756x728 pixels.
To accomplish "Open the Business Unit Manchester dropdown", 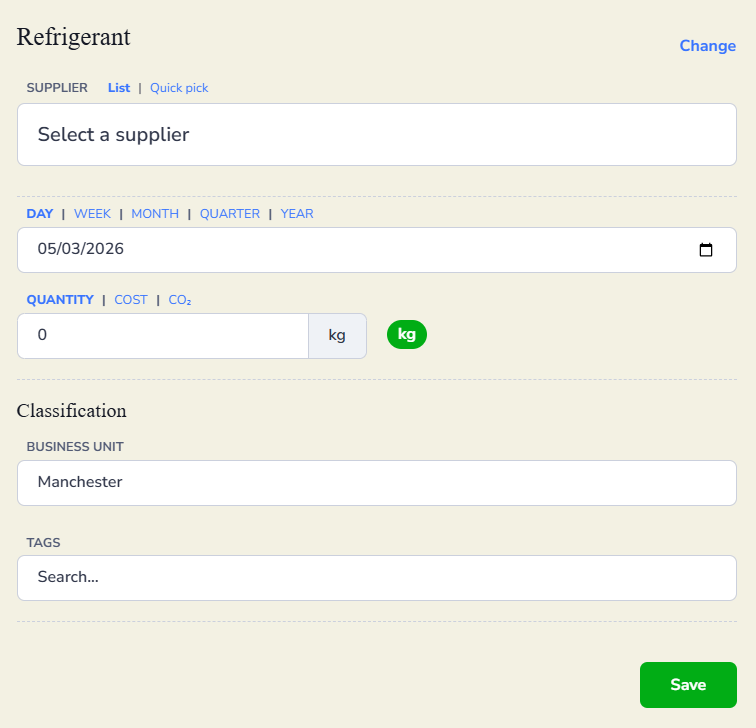I will pos(377,483).
